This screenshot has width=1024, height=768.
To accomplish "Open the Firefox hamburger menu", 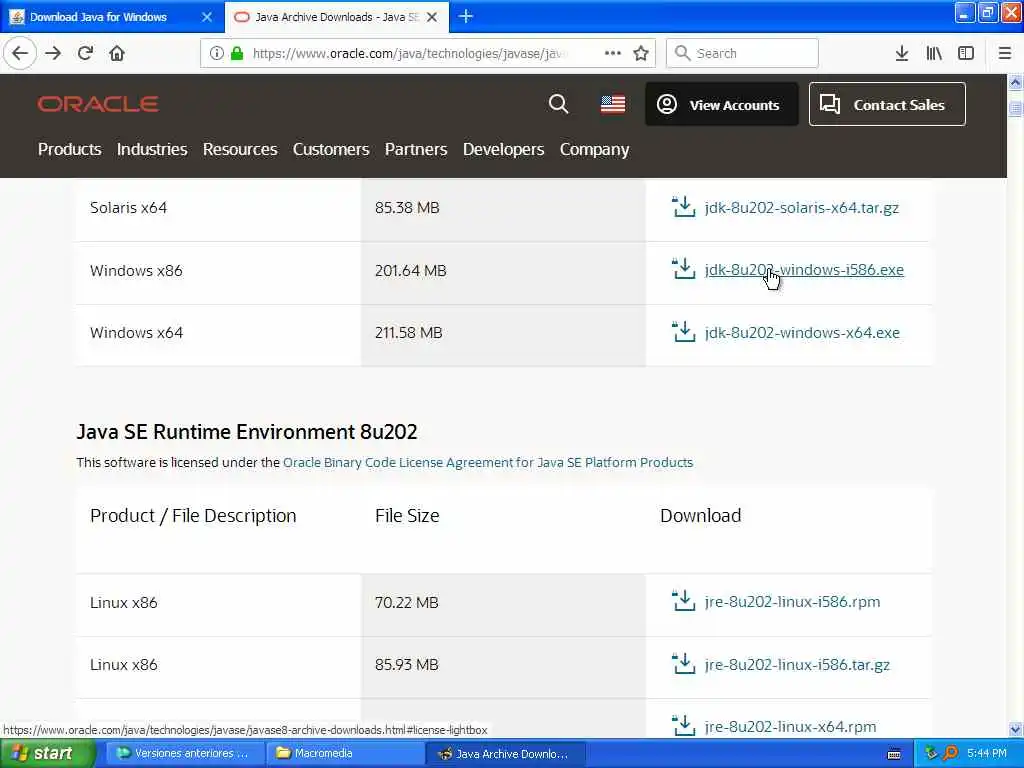I will 1005,54.
